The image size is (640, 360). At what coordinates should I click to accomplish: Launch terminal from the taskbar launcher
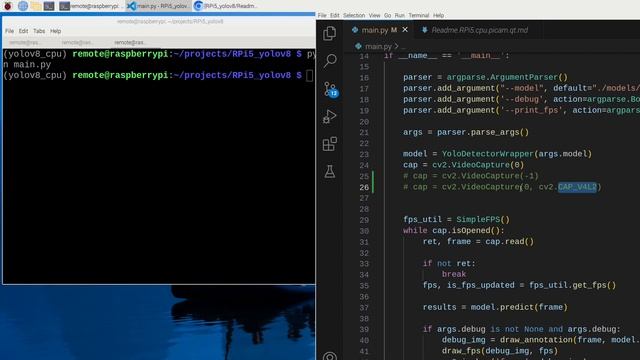pos(49,6)
